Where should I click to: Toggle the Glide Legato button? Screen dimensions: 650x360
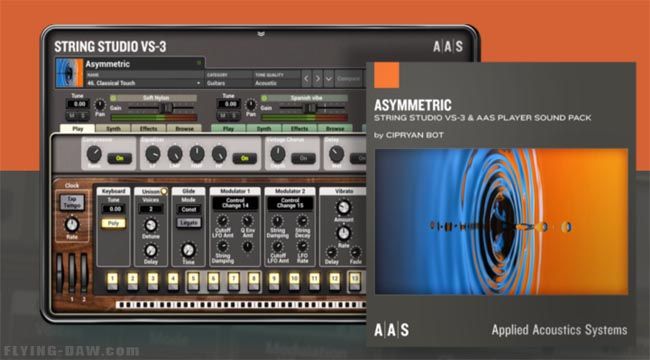(189, 223)
